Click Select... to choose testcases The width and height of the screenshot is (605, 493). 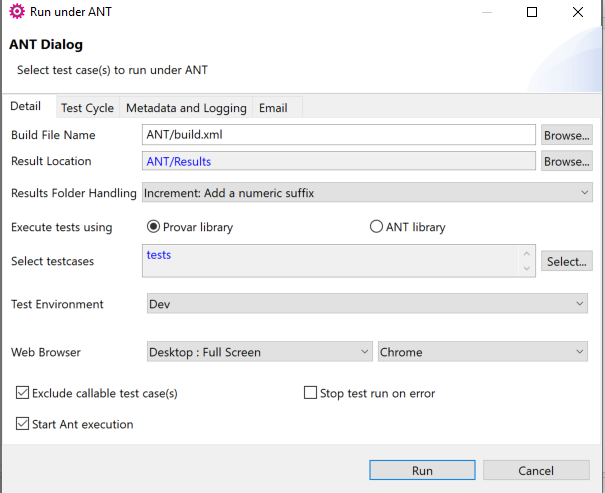[566, 261]
